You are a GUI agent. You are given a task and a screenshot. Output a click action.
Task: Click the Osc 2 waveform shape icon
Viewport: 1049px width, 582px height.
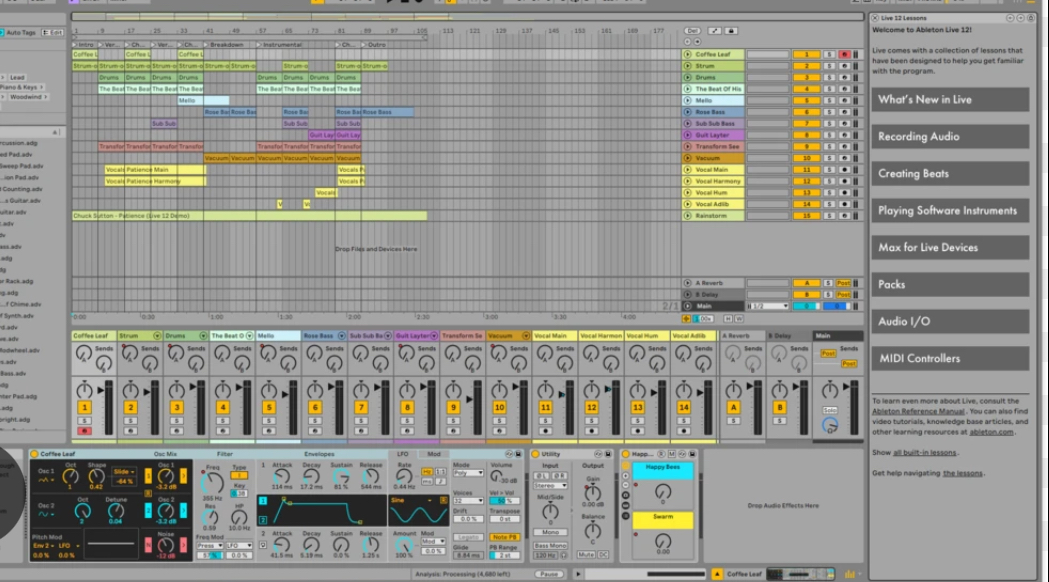45,514
